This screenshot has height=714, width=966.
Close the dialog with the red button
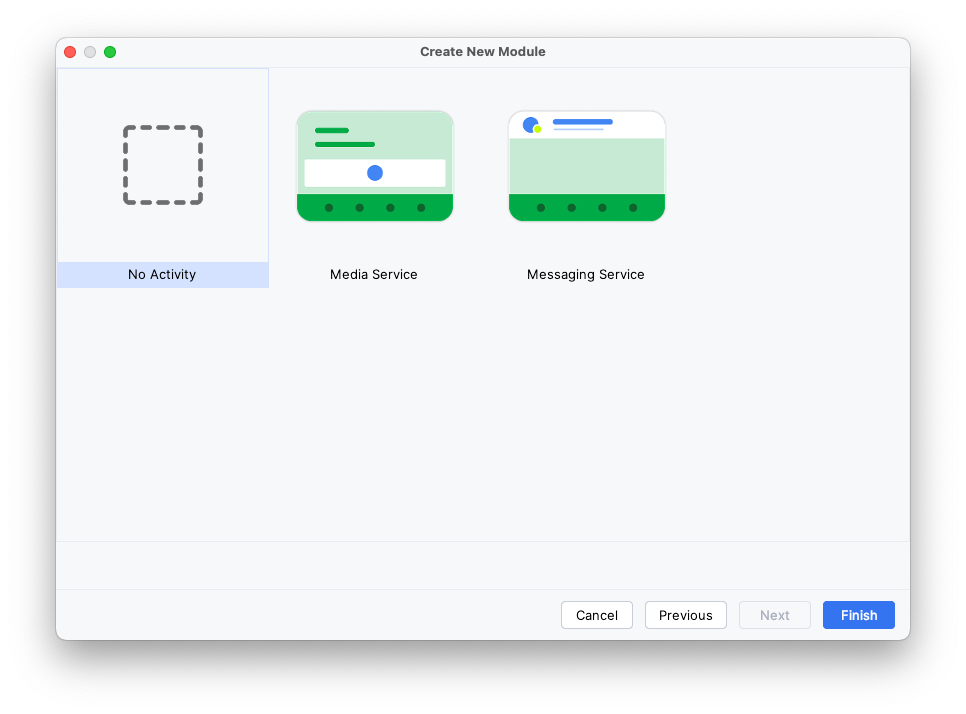pos(69,51)
